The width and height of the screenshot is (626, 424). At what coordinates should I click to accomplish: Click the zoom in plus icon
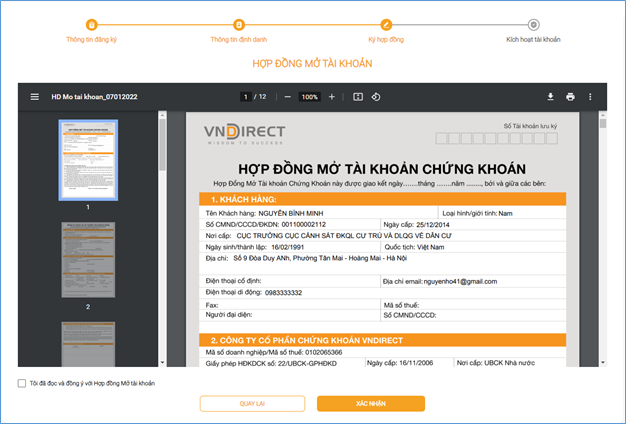point(332,97)
